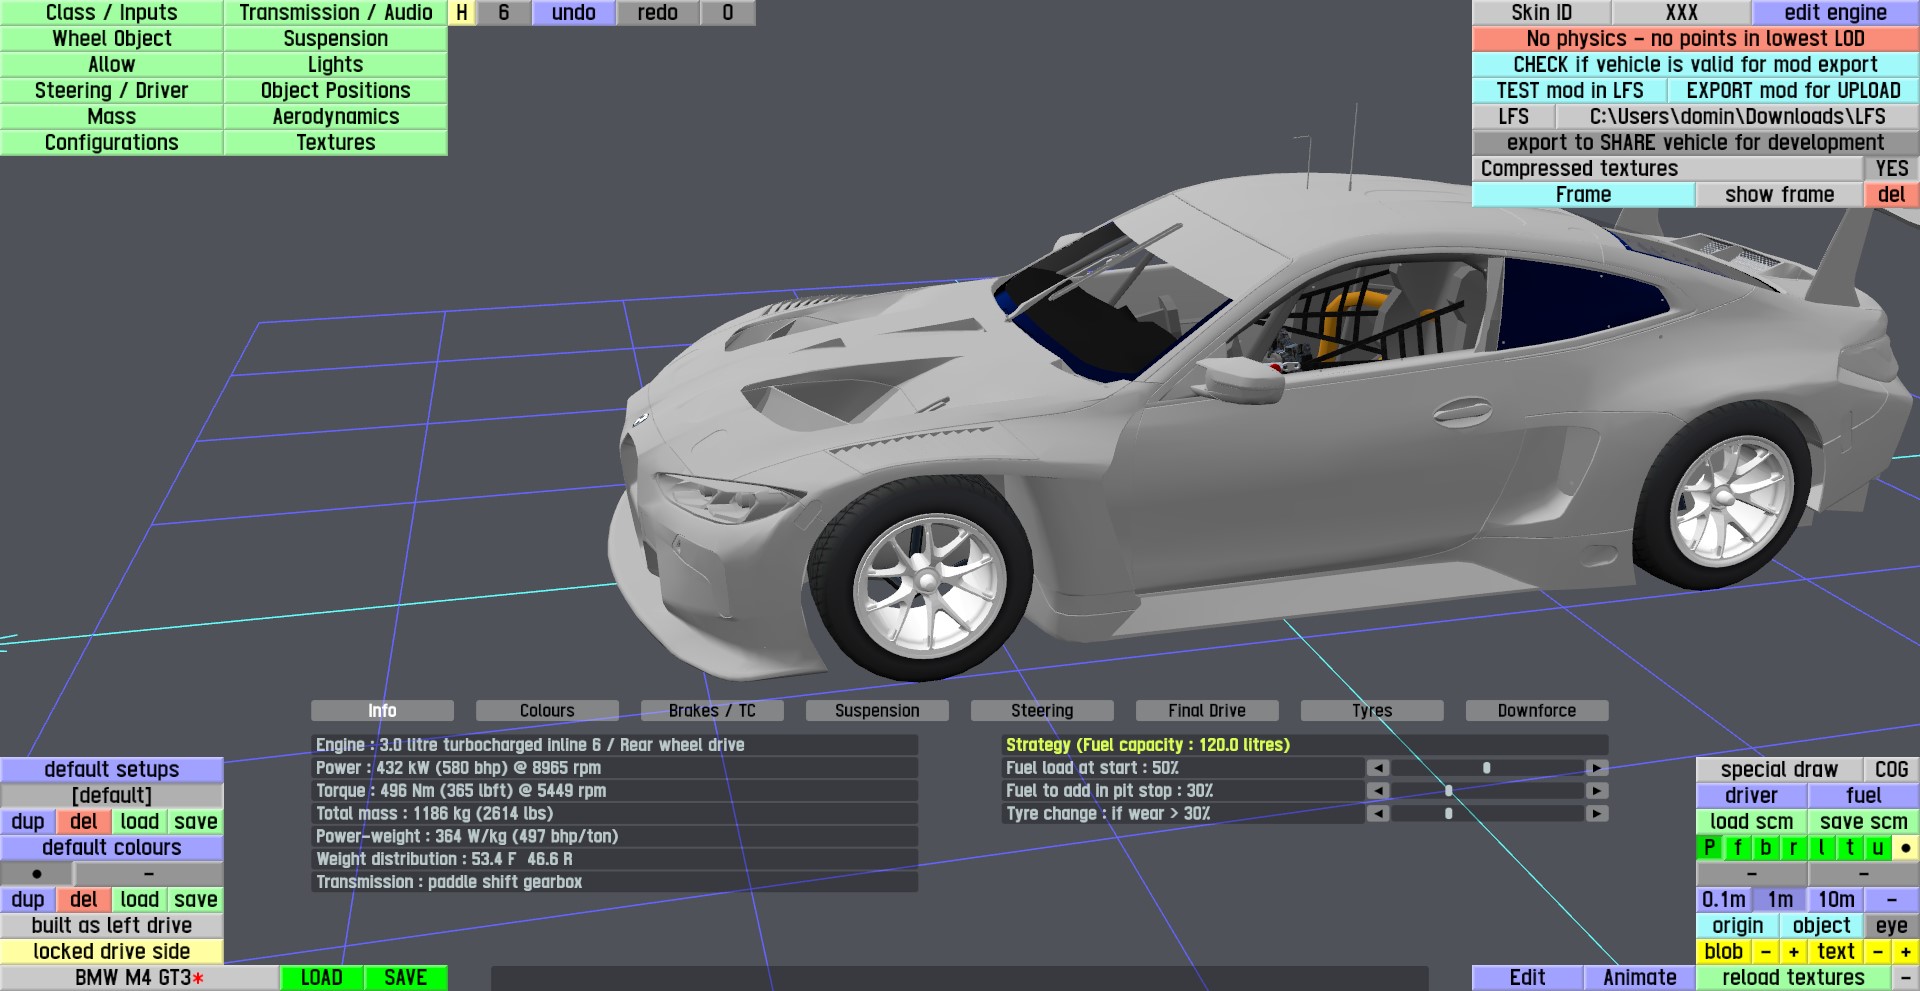Click the green LOAD button
The height and width of the screenshot is (991, 1920).
coord(322,978)
